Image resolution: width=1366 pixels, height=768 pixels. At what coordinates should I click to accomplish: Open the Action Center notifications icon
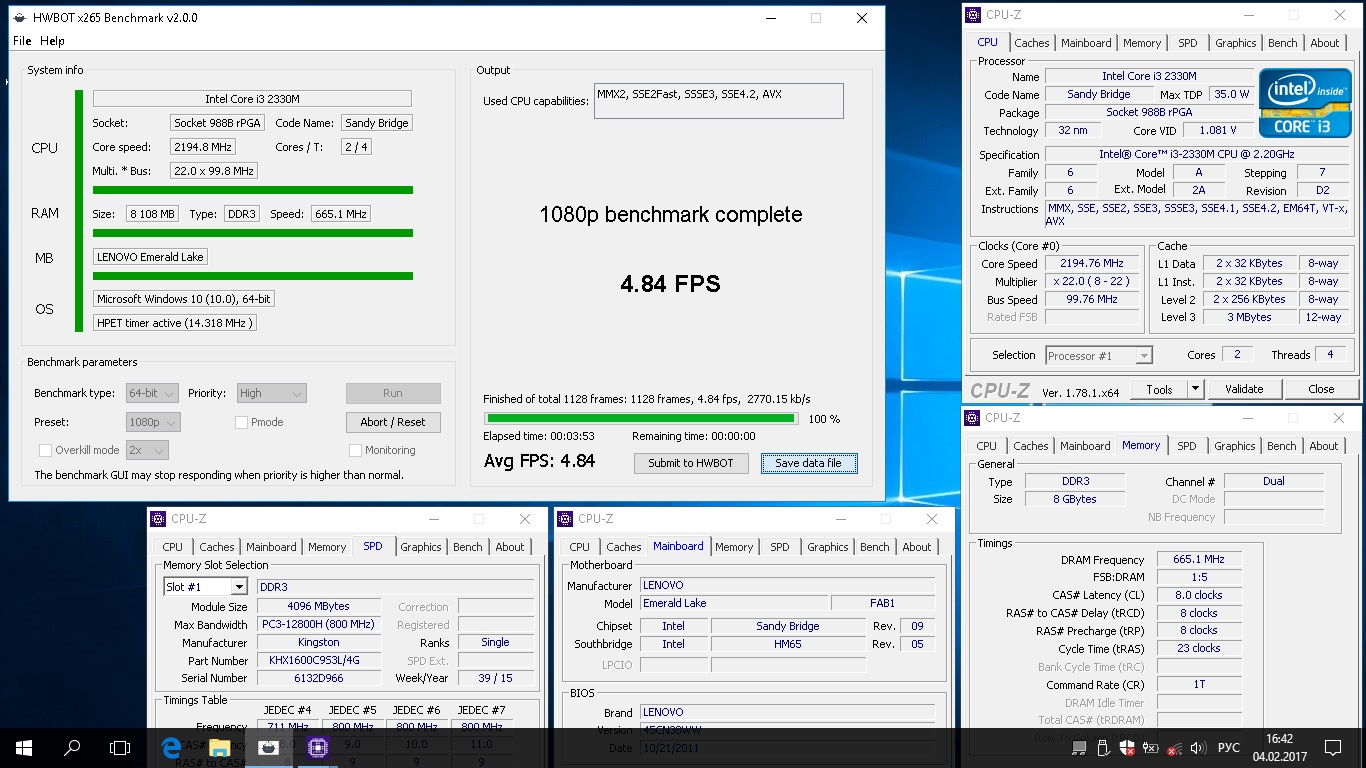click(x=1333, y=747)
